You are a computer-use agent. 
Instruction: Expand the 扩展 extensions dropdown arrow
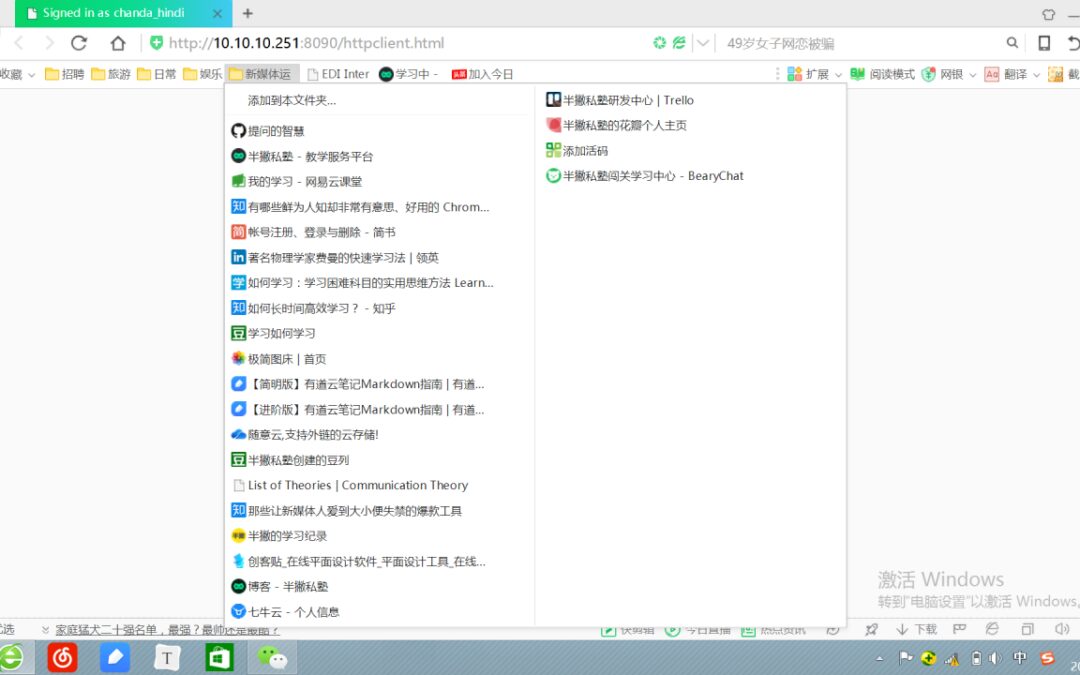pyautogui.click(x=838, y=74)
